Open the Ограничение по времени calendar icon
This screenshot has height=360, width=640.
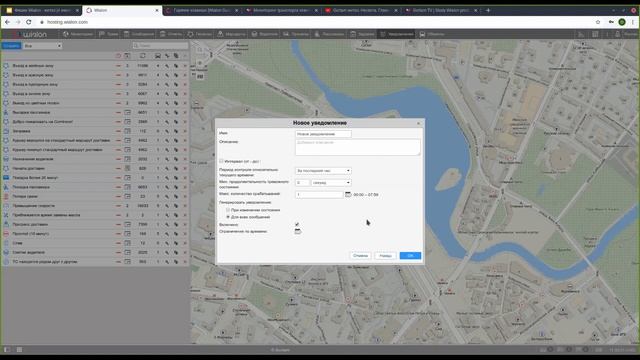(x=298, y=231)
